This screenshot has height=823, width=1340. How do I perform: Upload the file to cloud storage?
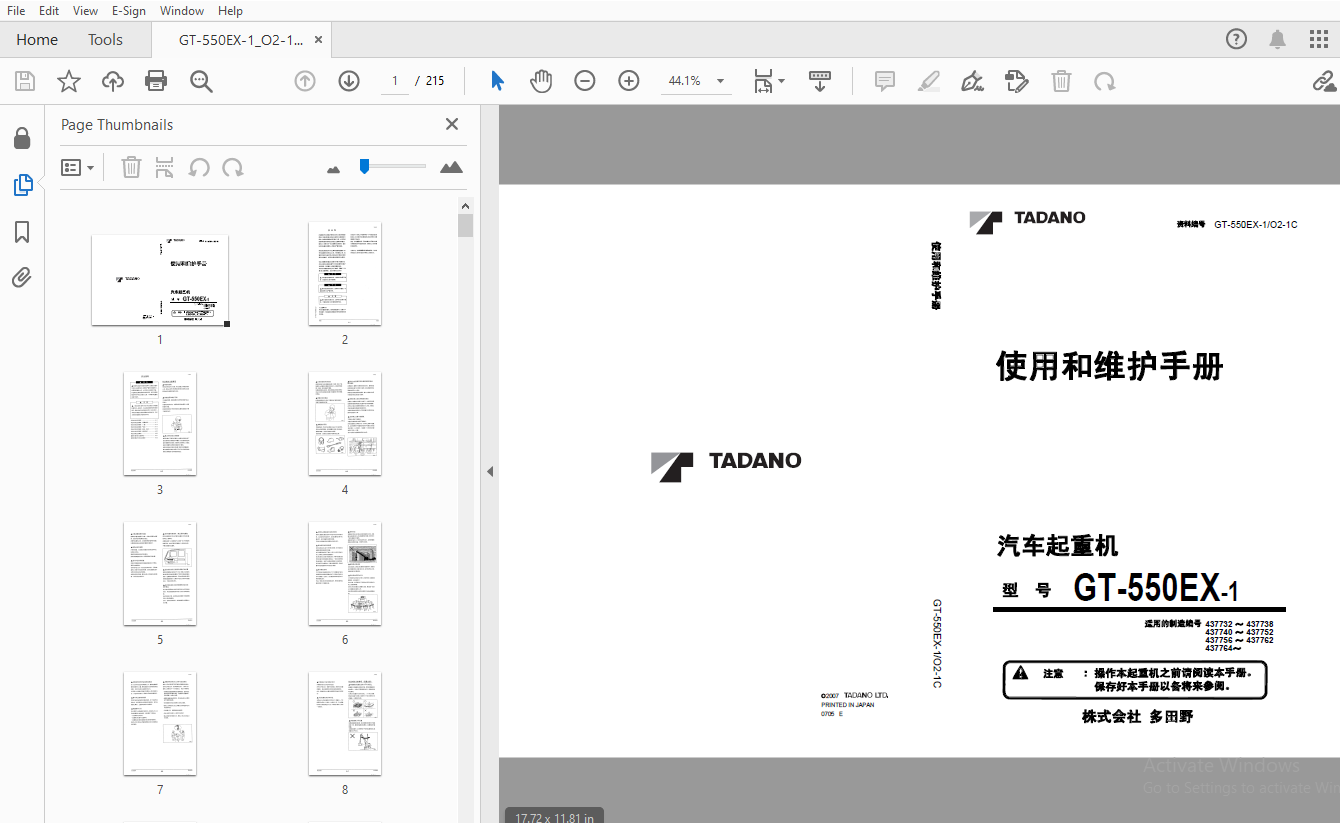coord(113,81)
